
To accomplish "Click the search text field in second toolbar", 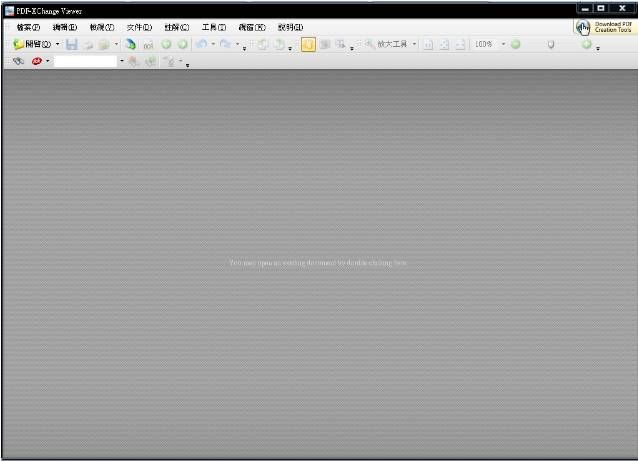I will (x=86, y=61).
